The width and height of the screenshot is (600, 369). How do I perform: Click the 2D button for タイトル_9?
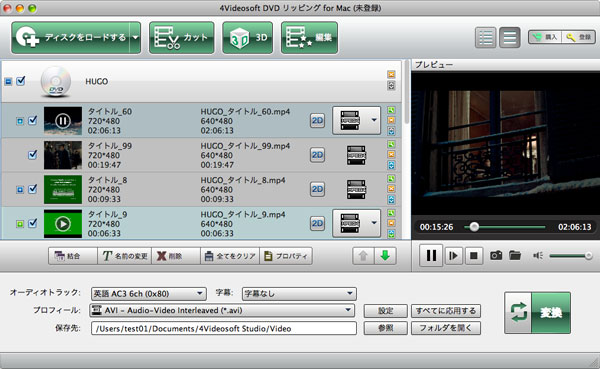click(x=317, y=223)
